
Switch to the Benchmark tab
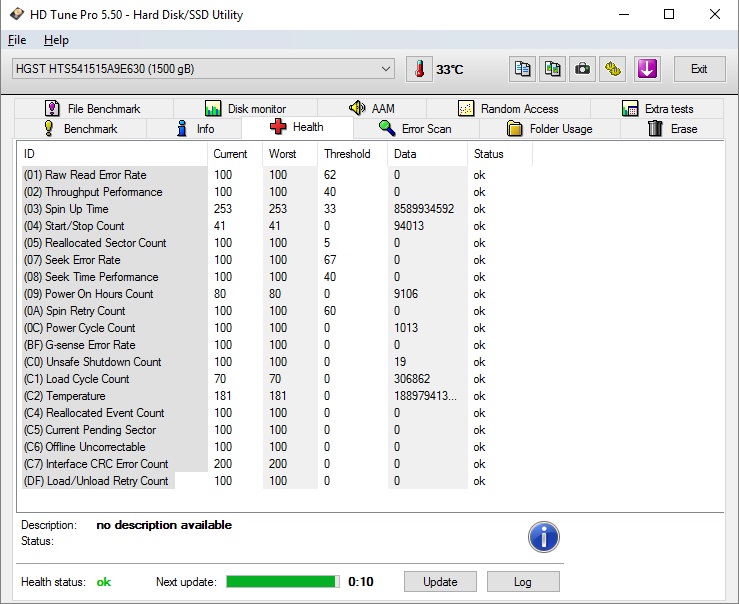pos(81,129)
